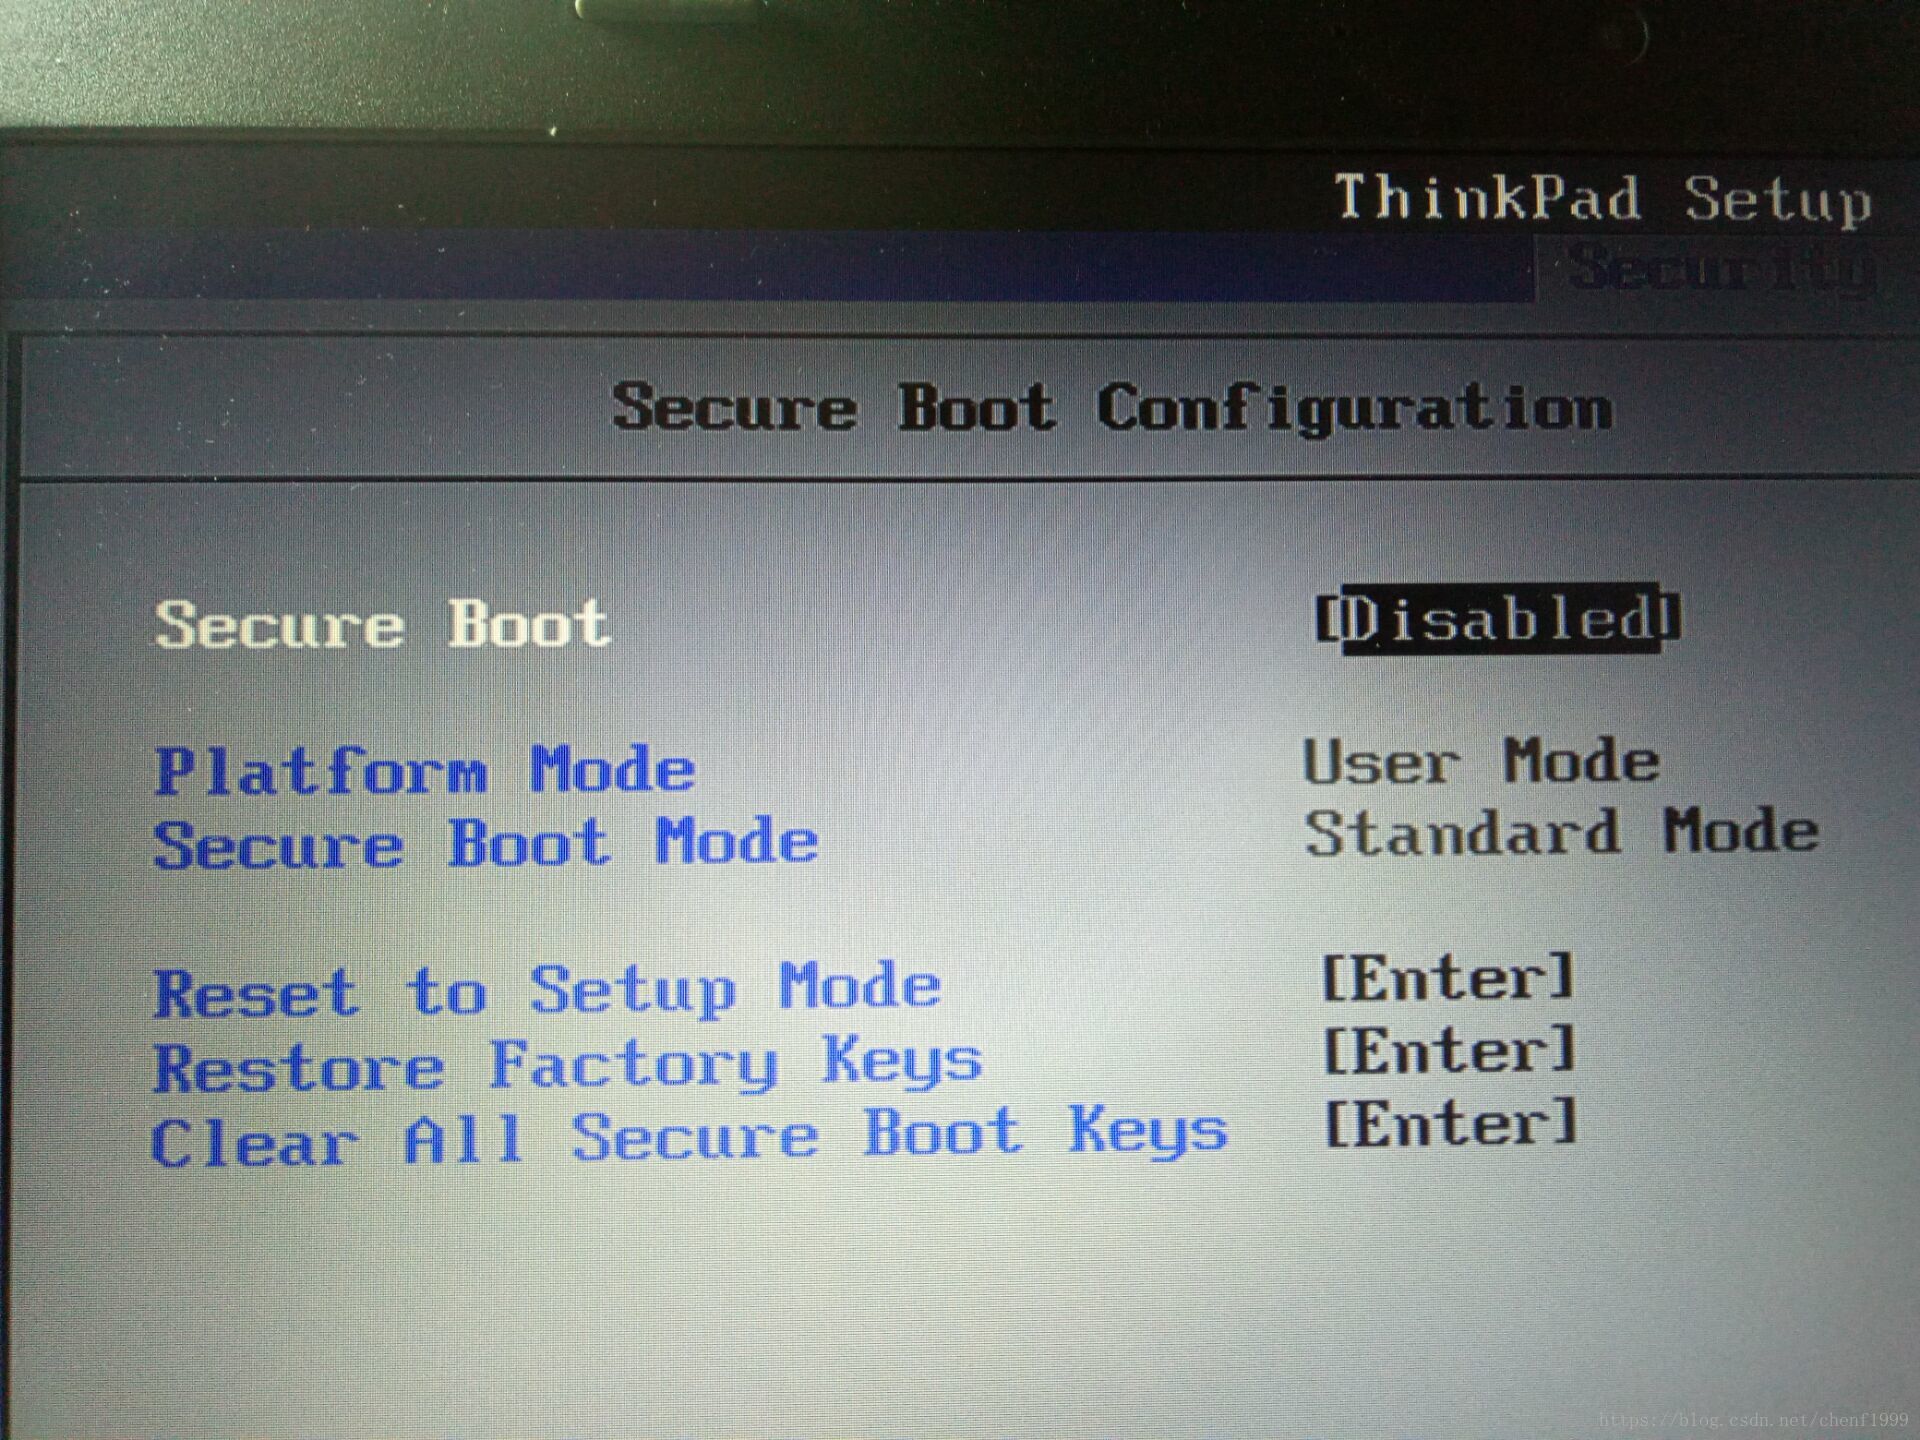Select Reset to Setup Mode option
The width and height of the screenshot is (1920, 1440).
pyautogui.click(x=547, y=990)
